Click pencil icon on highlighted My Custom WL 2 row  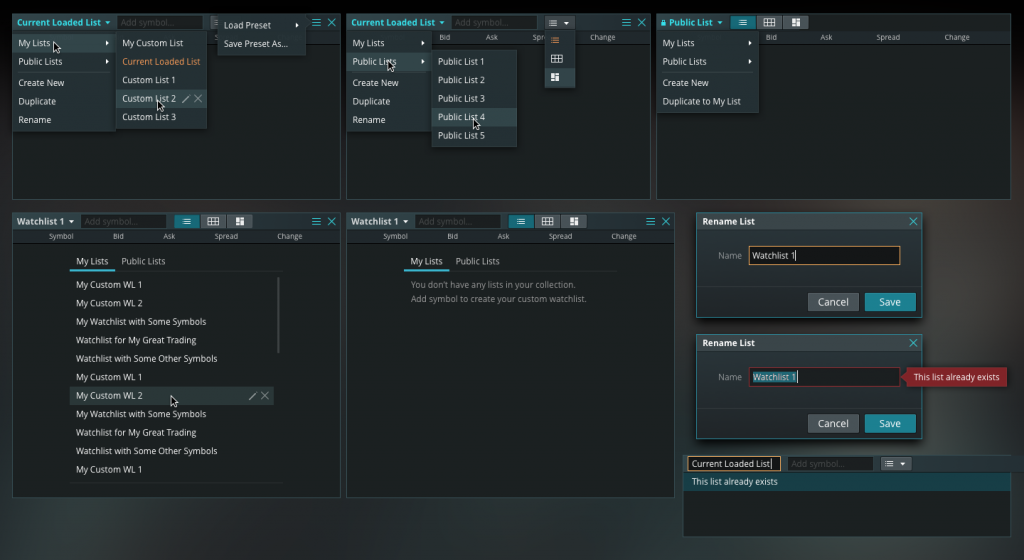(253, 396)
